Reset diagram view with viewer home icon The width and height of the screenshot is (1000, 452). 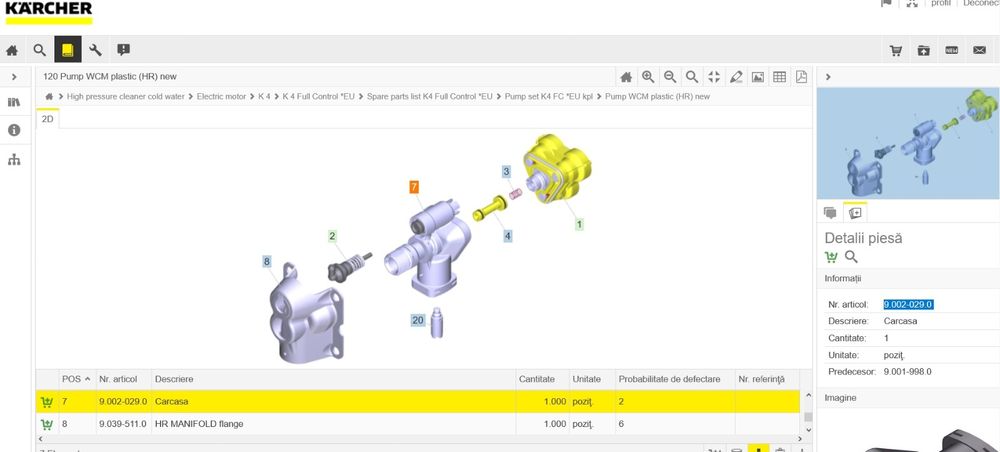click(x=626, y=77)
